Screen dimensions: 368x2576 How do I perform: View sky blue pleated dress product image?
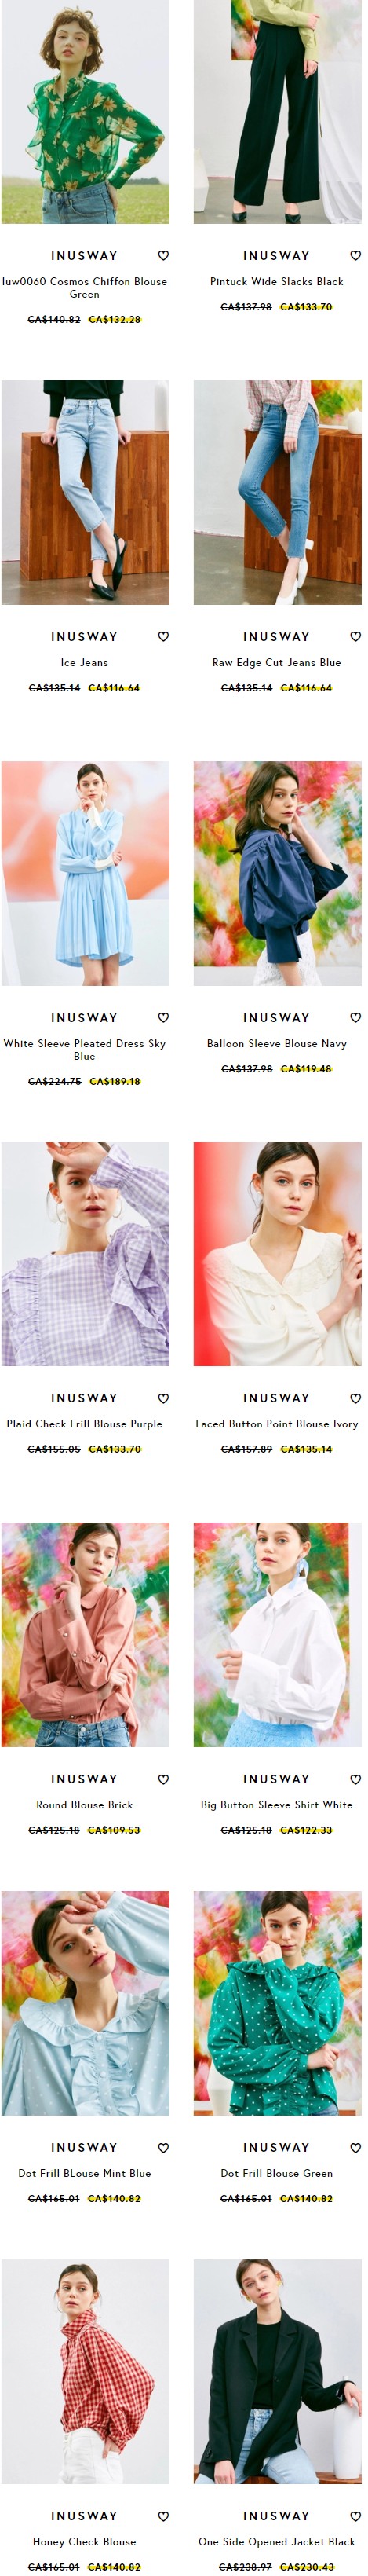(85, 873)
